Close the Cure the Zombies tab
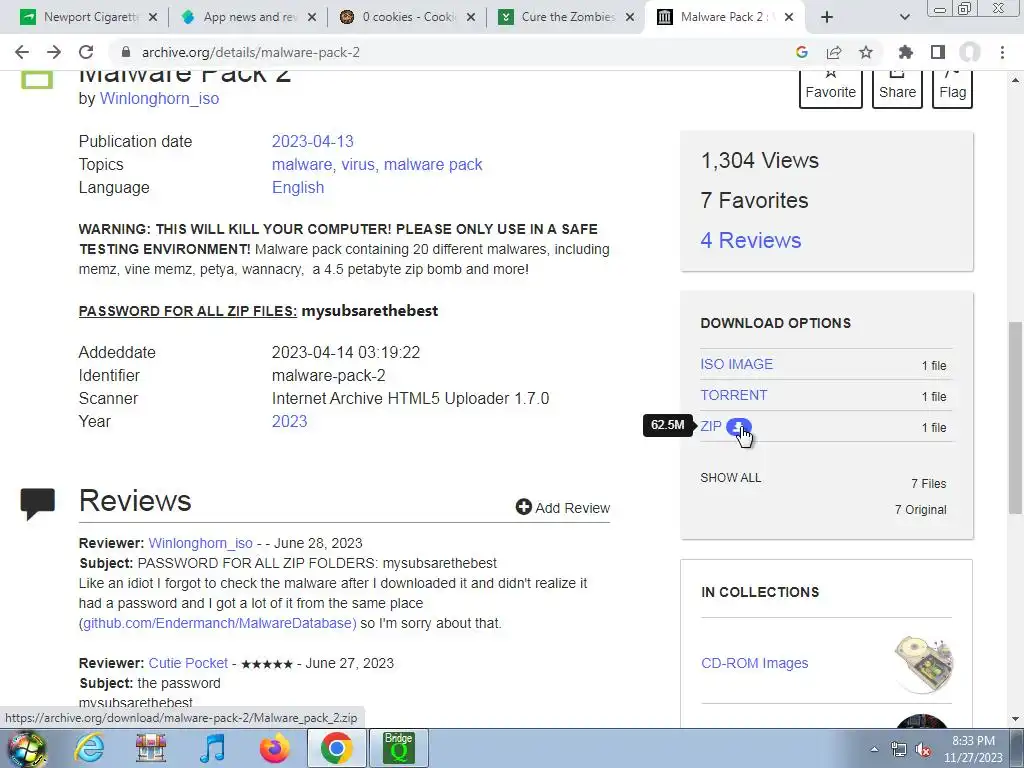This screenshot has width=1024, height=768. tap(630, 17)
